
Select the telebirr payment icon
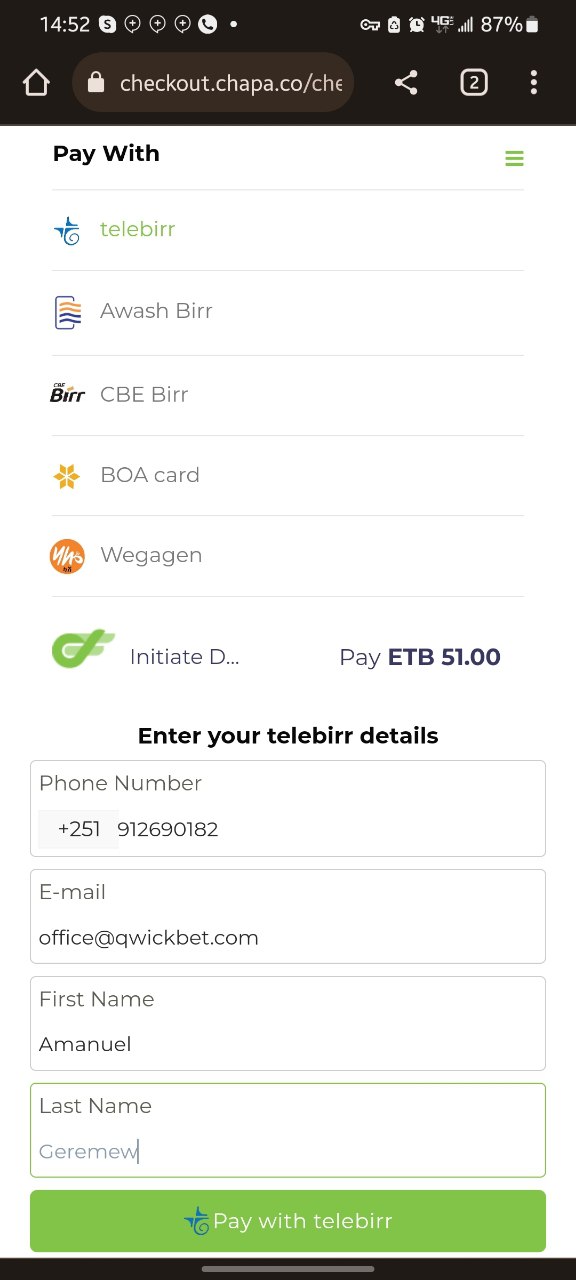[x=67, y=229]
